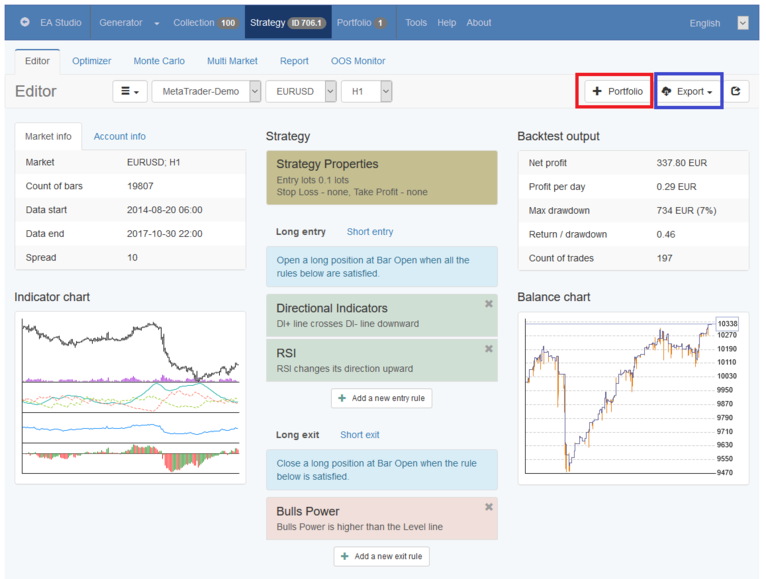Click the Collection count badge 100
The image size is (766, 579).
click(x=228, y=23)
